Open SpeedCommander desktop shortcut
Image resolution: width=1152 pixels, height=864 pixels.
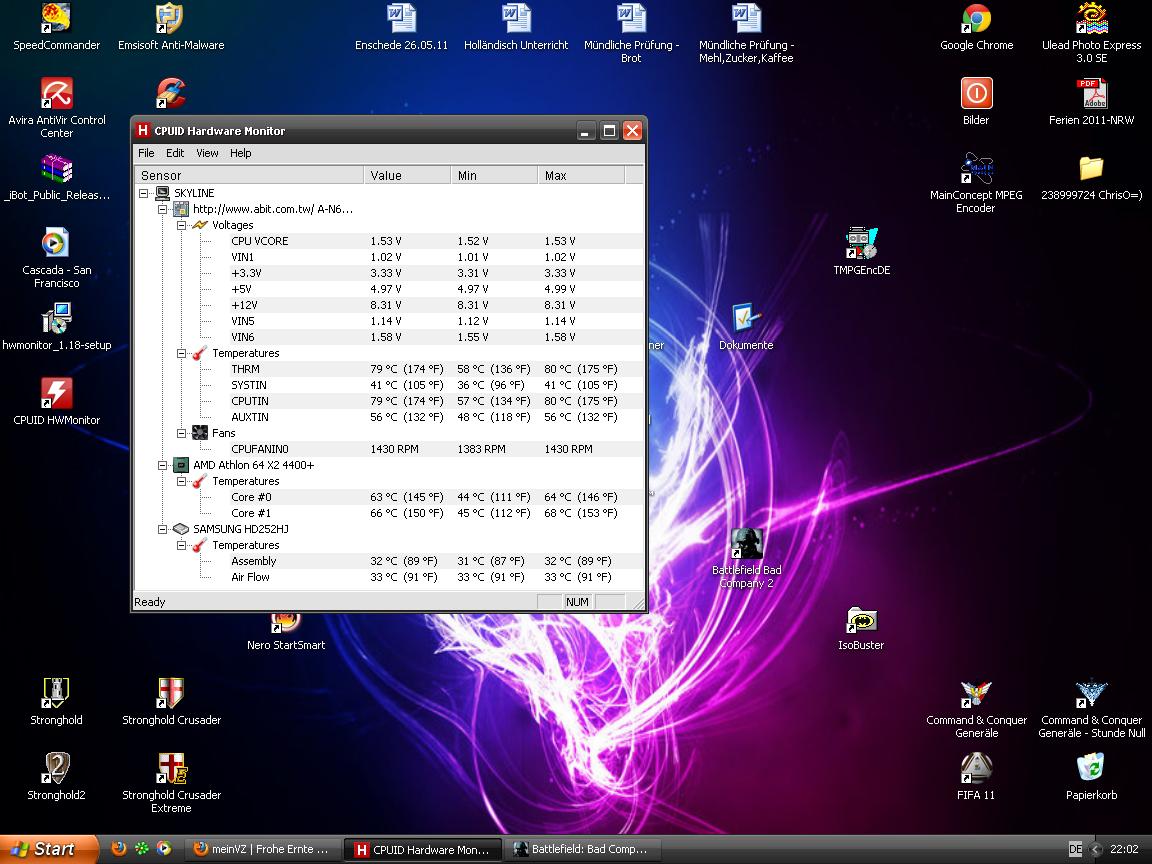[56, 19]
